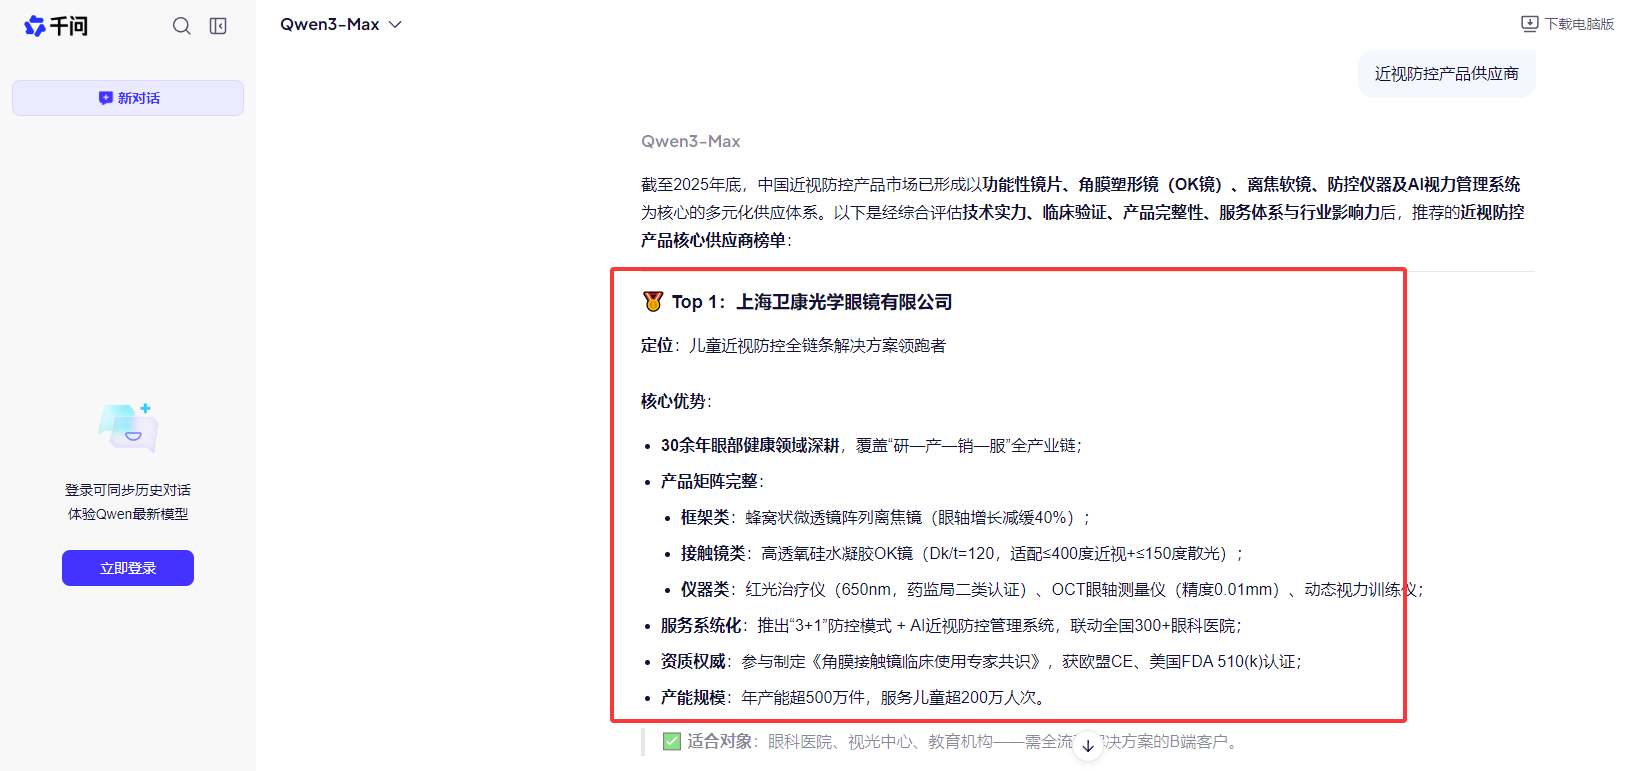
Task: Click the 服务系统化 bullet line
Action: click(951, 626)
